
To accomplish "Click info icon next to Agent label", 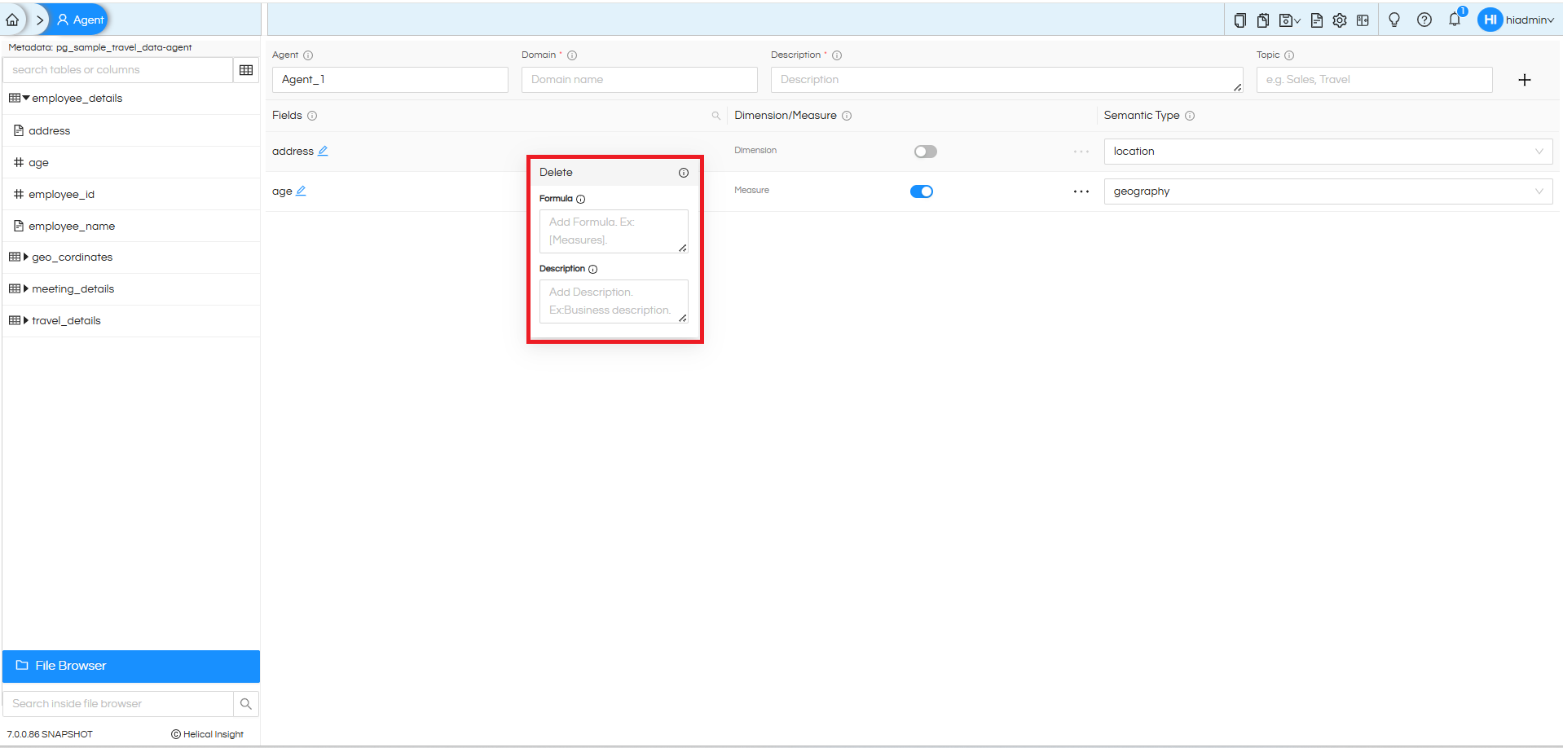I will 308,55.
